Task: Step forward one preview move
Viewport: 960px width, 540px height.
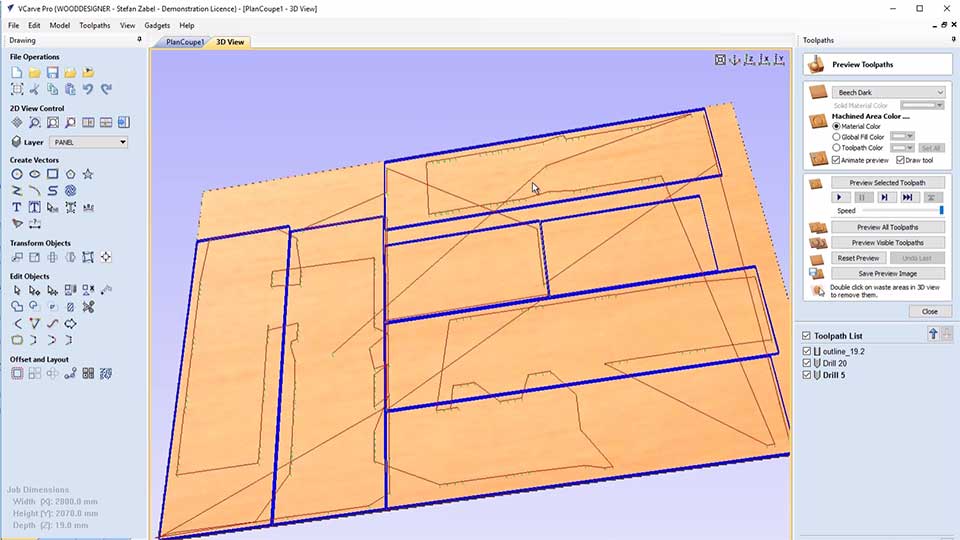Action: (885, 197)
